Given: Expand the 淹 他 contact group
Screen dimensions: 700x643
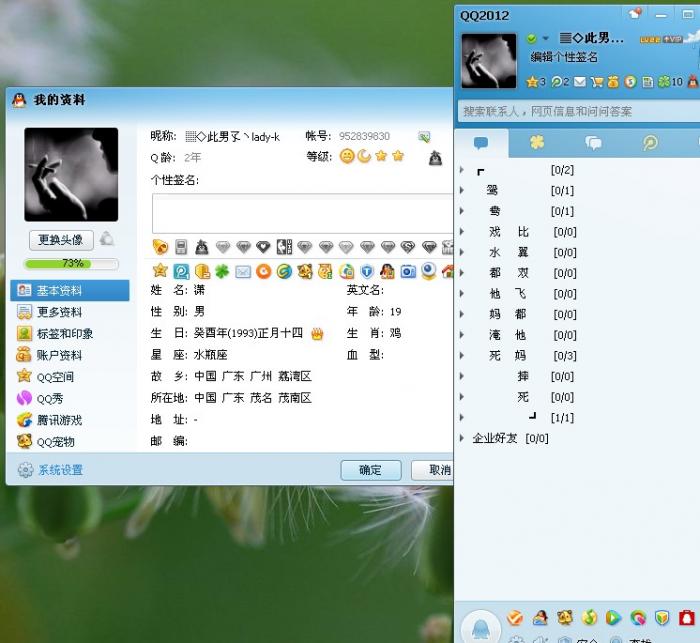Looking at the screenshot, I should 462,335.
